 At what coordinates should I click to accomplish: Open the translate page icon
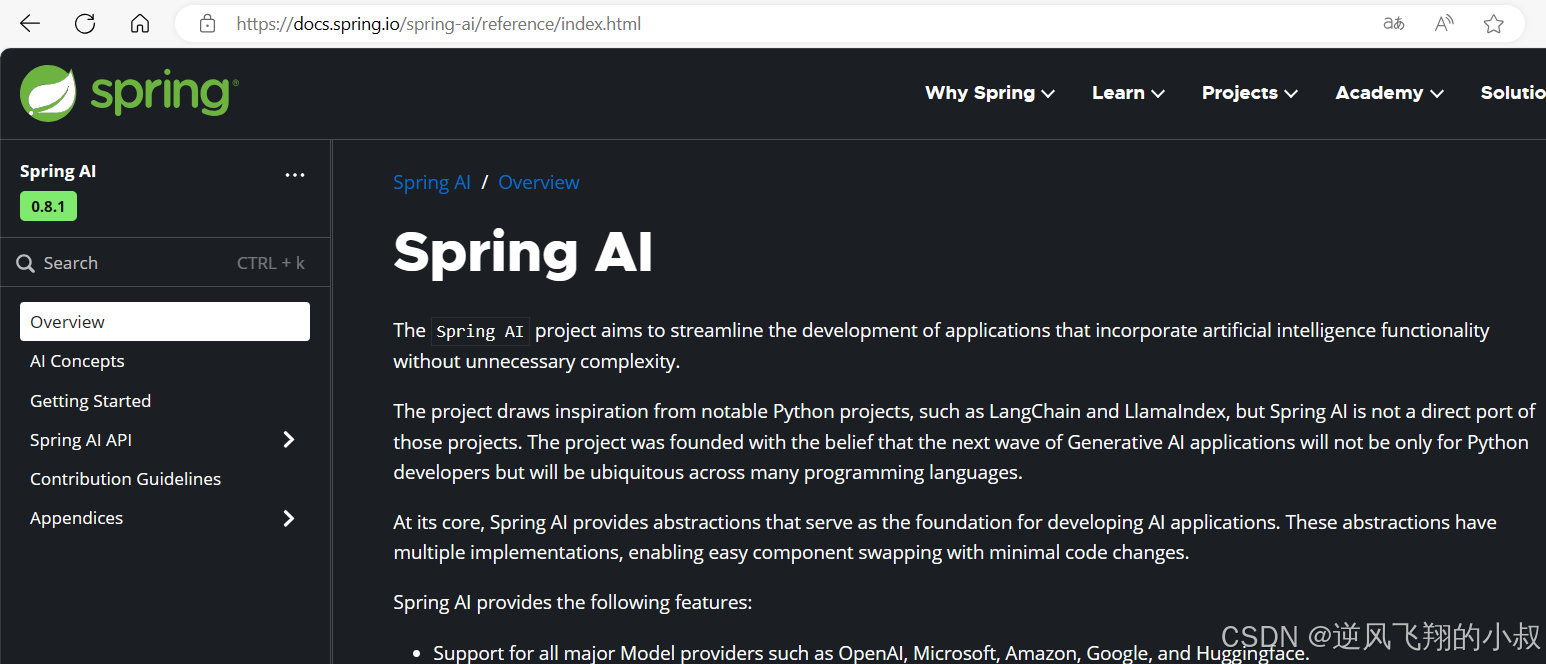[x=1393, y=24]
